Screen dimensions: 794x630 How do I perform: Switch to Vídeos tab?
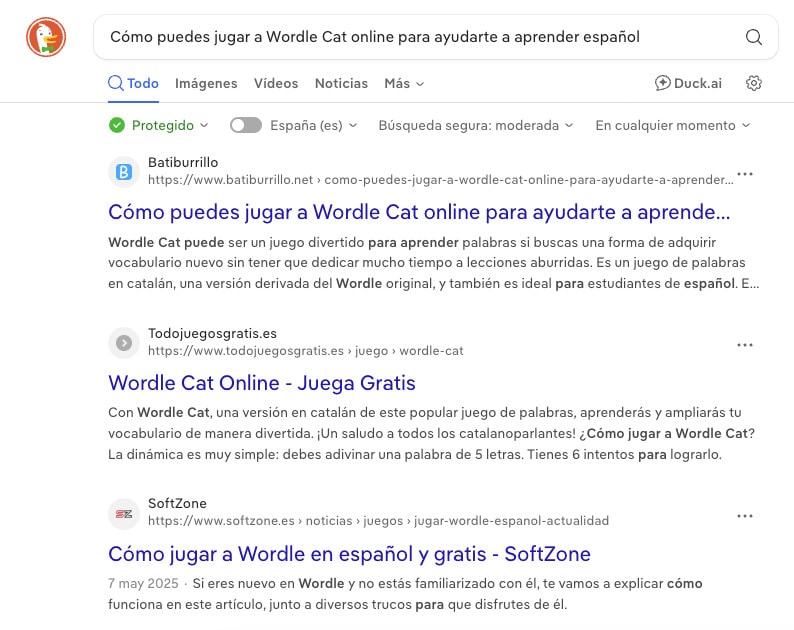pos(276,83)
